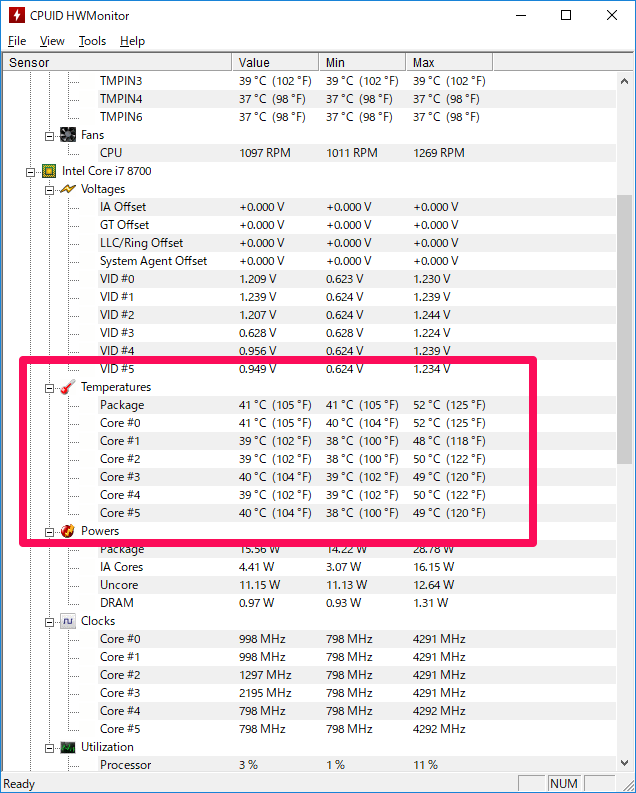Select the IA Offset voltage row
The width and height of the screenshot is (636, 793).
click(x=357, y=207)
